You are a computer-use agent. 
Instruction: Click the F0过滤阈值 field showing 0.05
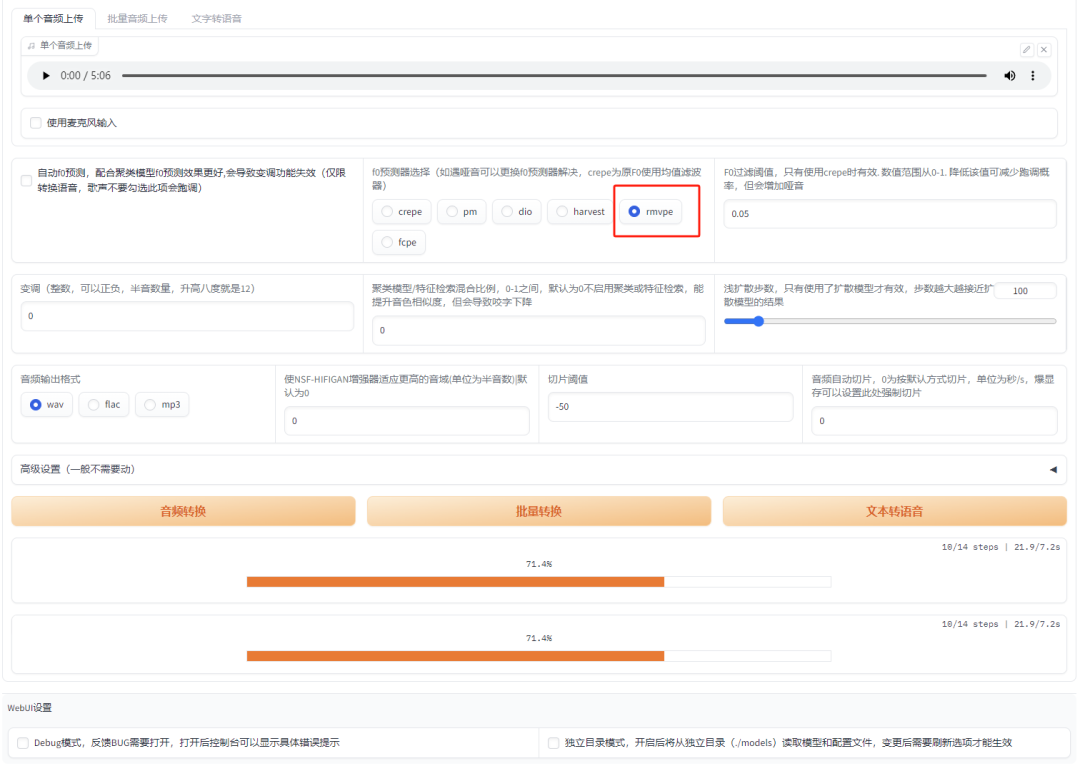coord(889,214)
